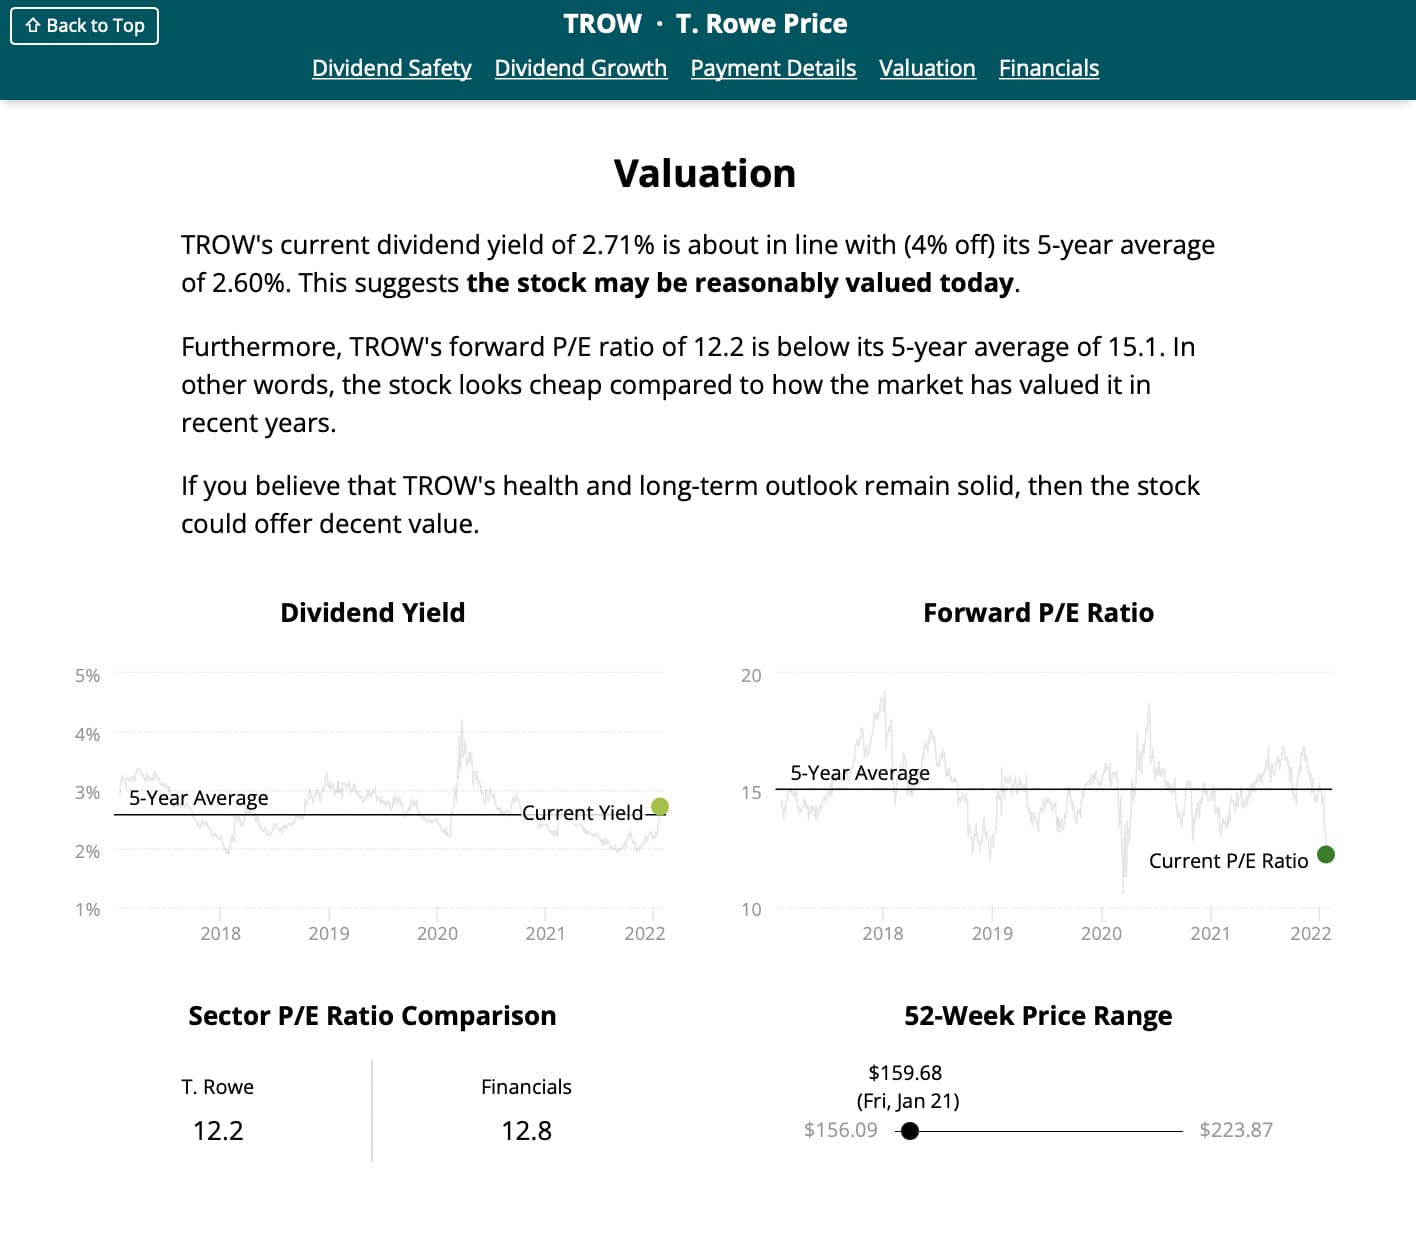The height and width of the screenshot is (1256, 1416).
Task: Click the Financials sector P/E value 12.8
Action: tap(526, 1130)
